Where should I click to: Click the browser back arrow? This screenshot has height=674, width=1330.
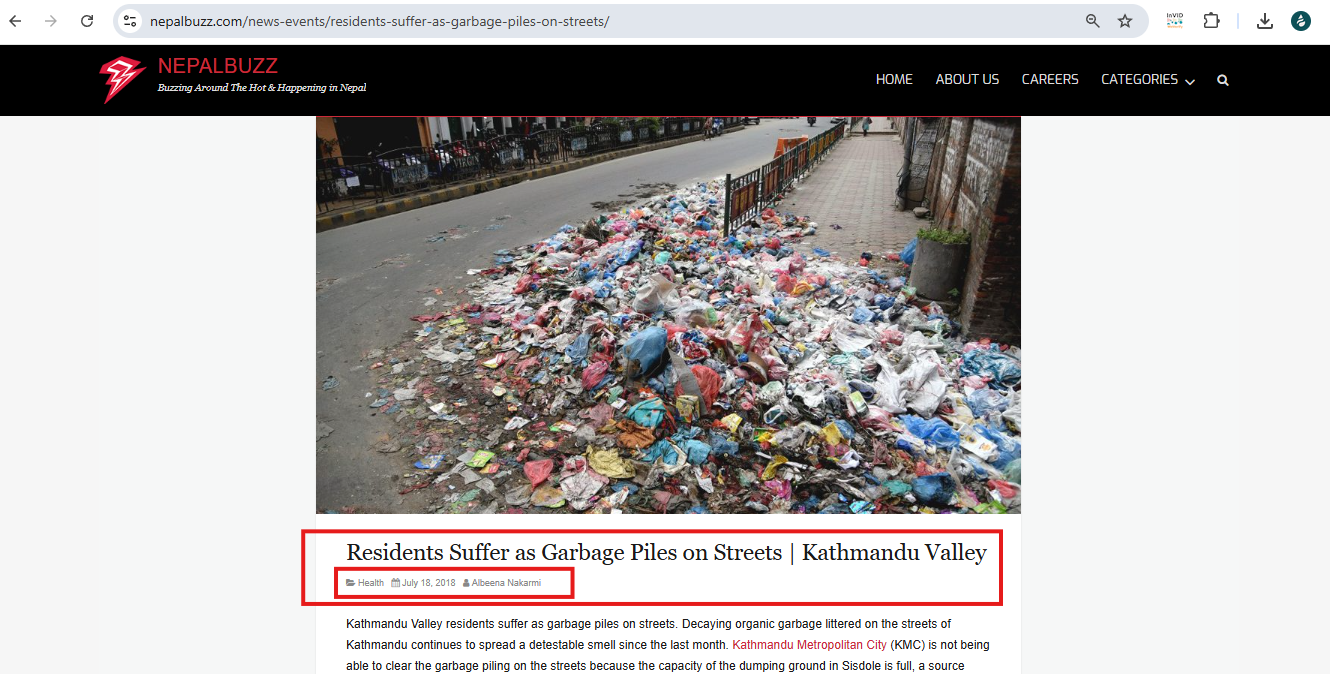click(x=16, y=21)
